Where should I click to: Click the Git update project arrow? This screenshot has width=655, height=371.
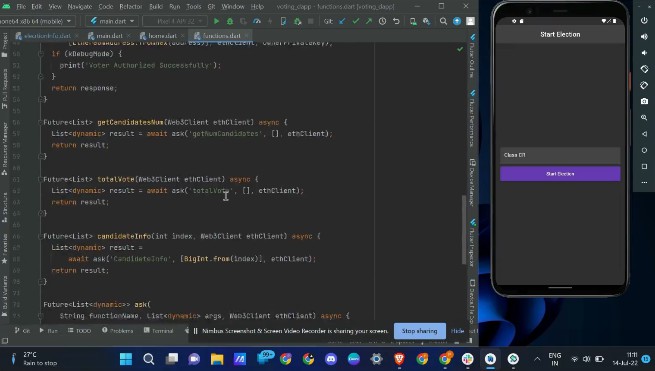[342, 21]
